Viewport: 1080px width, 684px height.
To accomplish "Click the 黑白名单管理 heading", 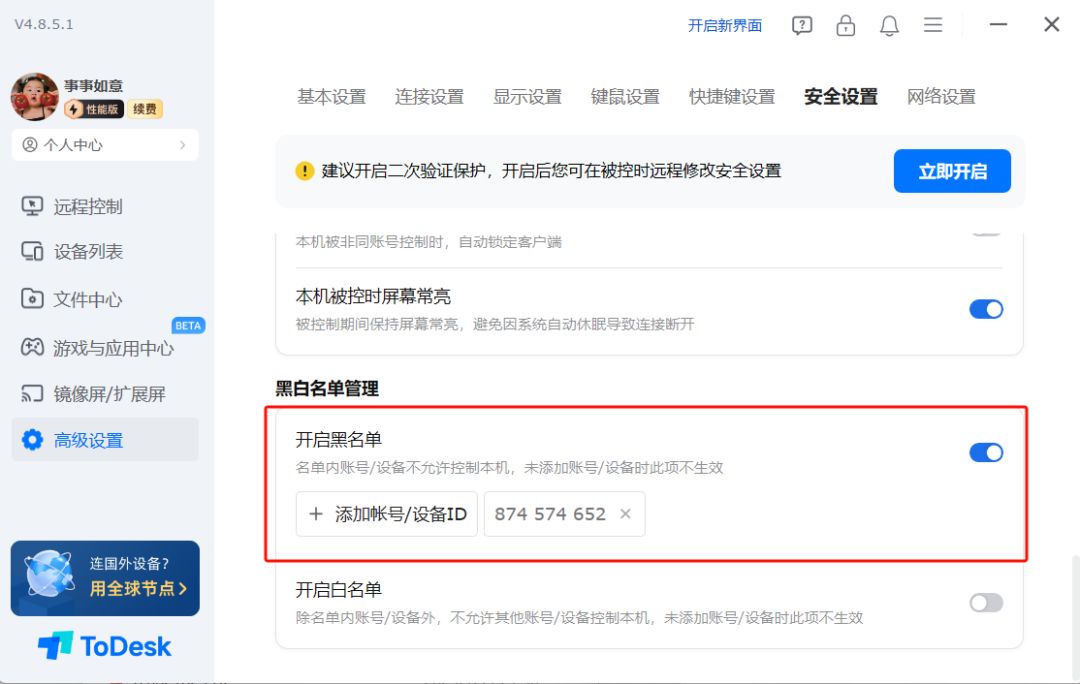I will (x=326, y=388).
